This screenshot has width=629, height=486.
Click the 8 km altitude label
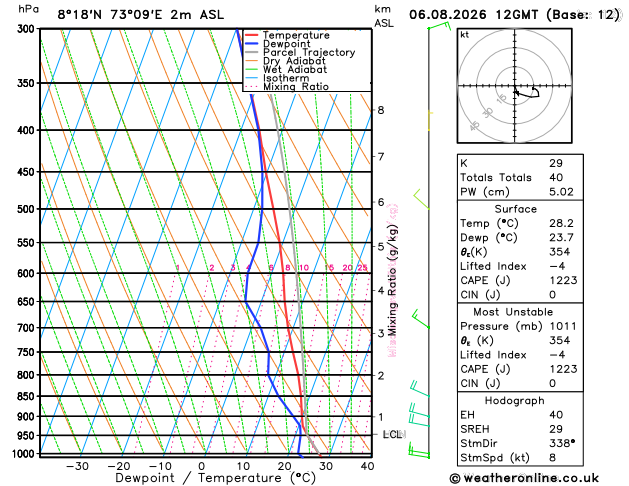(381, 110)
